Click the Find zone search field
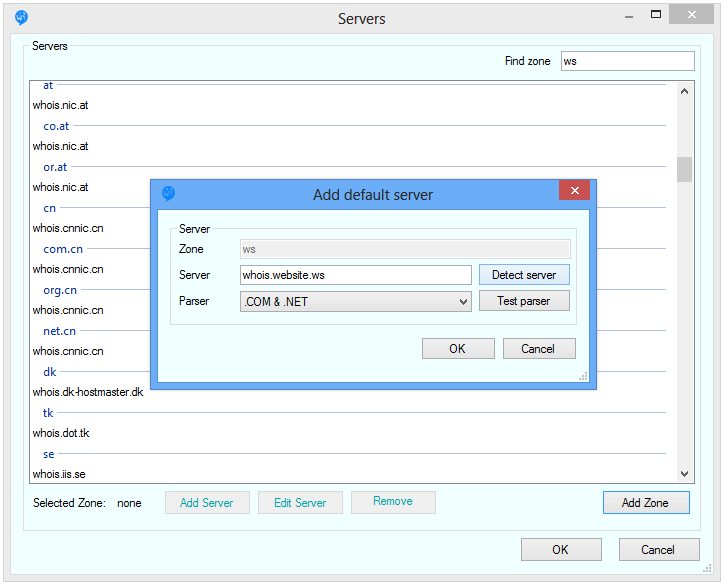This screenshot has height=585, width=724. click(x=627, y=61)
